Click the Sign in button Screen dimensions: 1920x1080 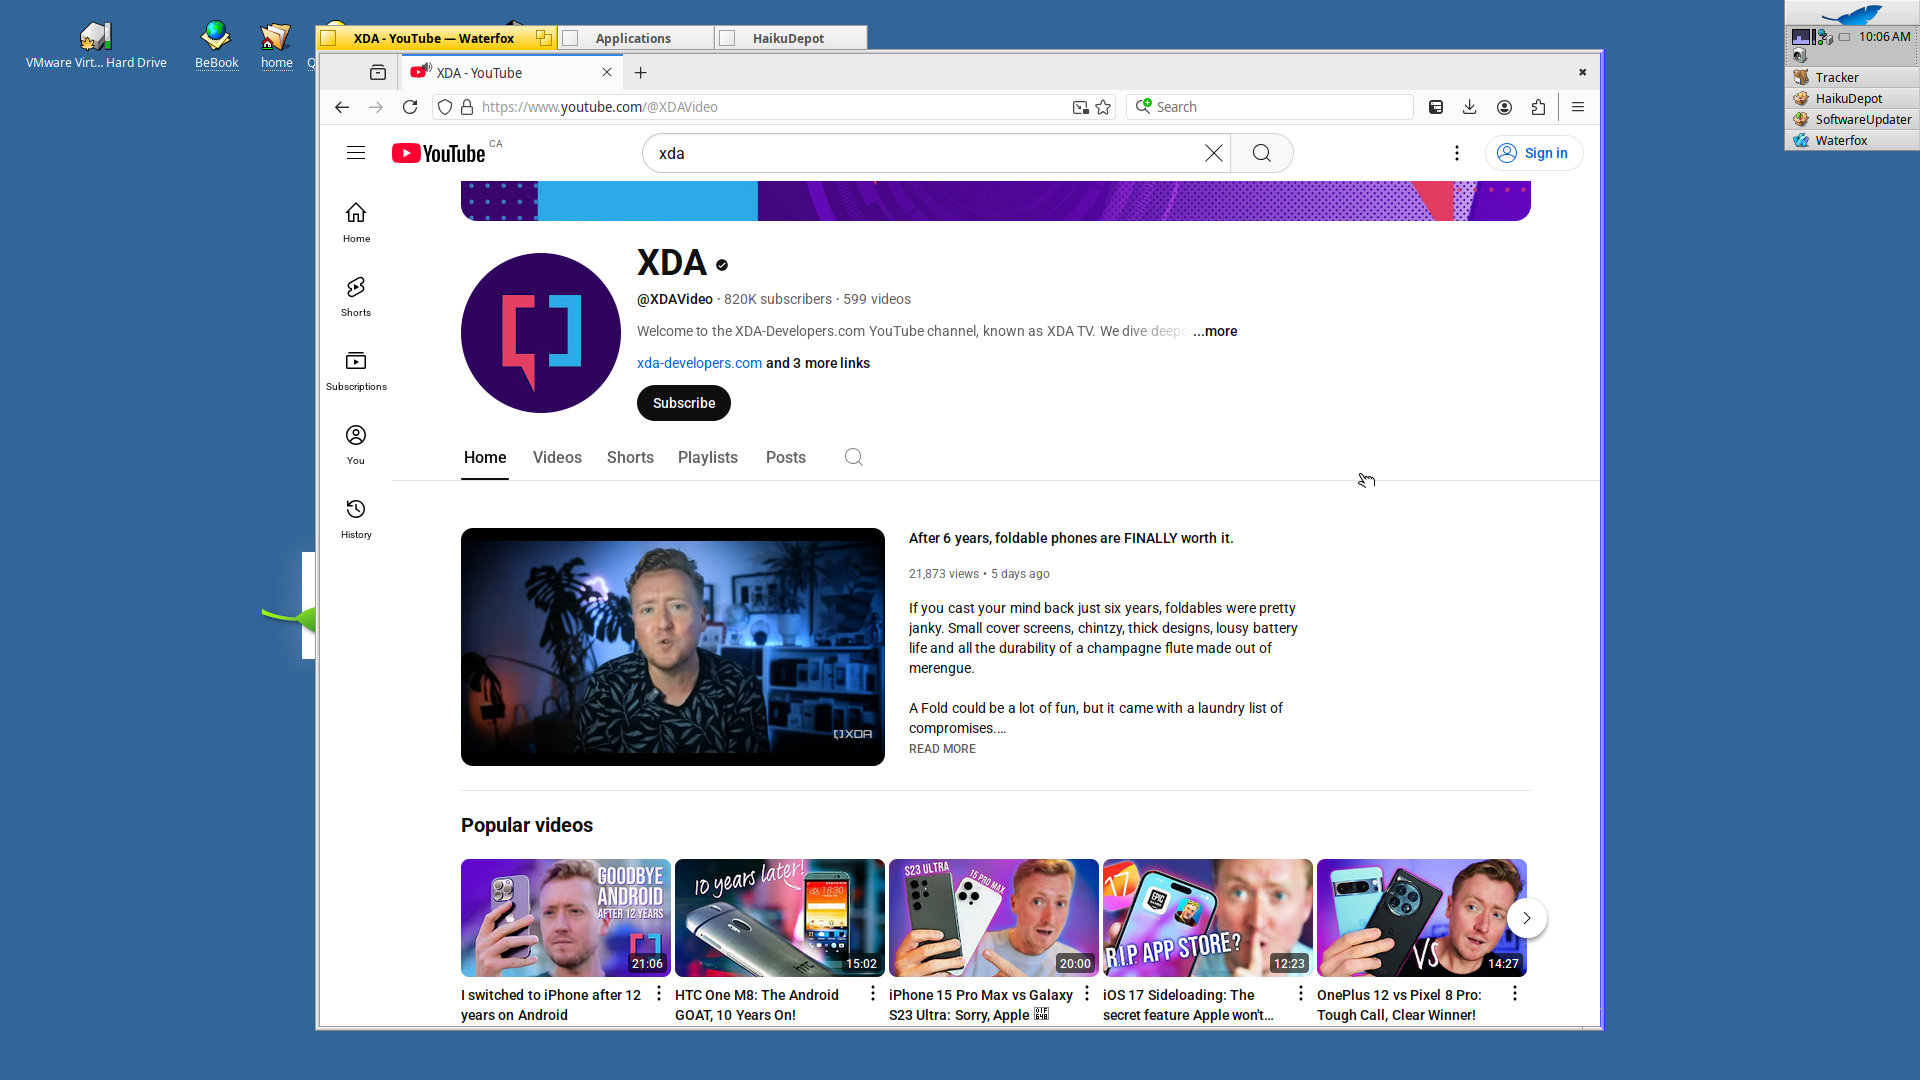(x=1534, y=153)
